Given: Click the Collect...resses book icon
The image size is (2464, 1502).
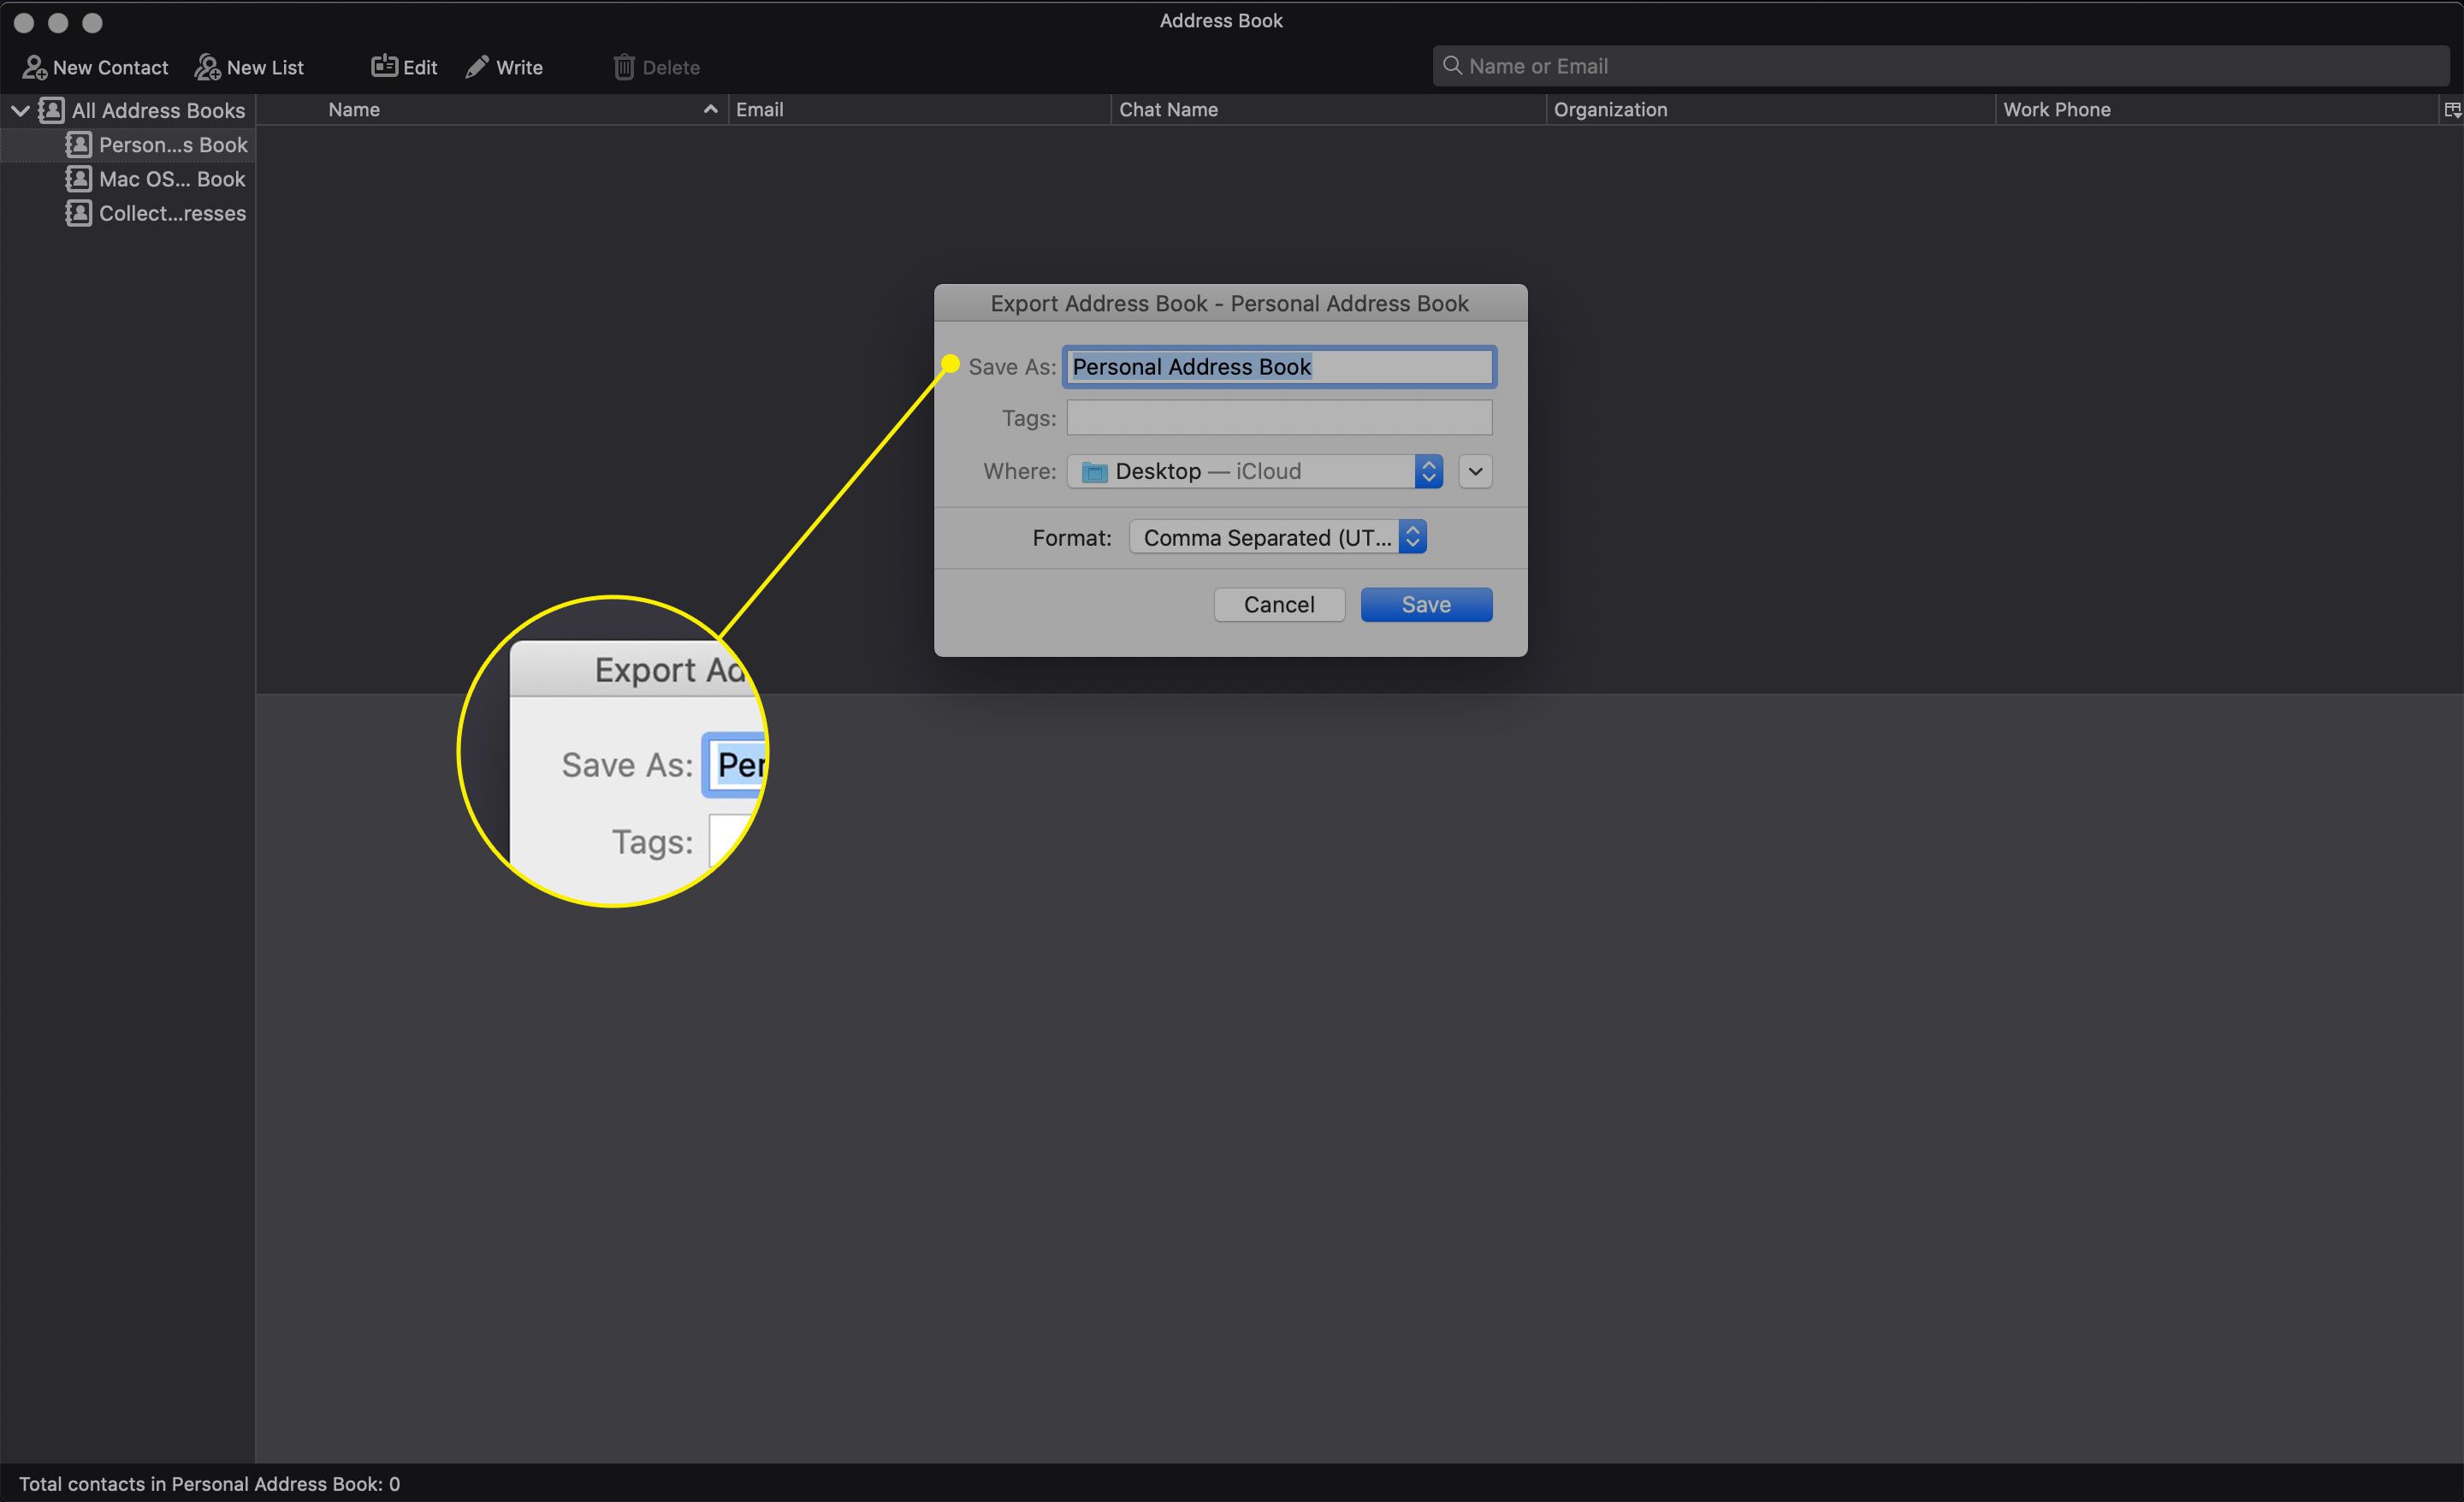Looking at the screenshot, I should pyautogui.click(x=80, y=211).
